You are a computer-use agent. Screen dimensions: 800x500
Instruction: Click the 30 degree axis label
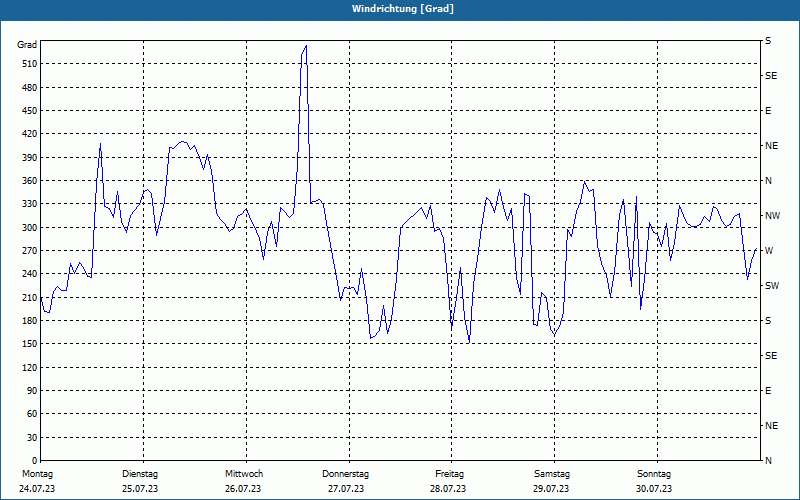[32, 438]
